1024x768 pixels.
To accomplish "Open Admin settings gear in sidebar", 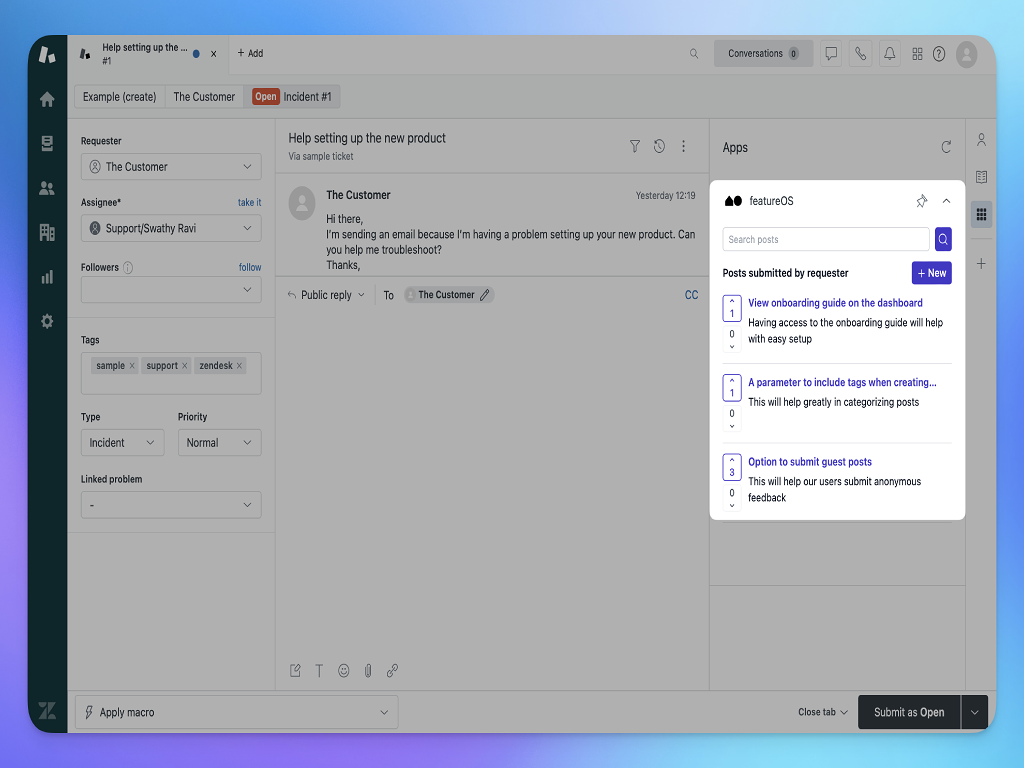I will (x=47, y=322).
